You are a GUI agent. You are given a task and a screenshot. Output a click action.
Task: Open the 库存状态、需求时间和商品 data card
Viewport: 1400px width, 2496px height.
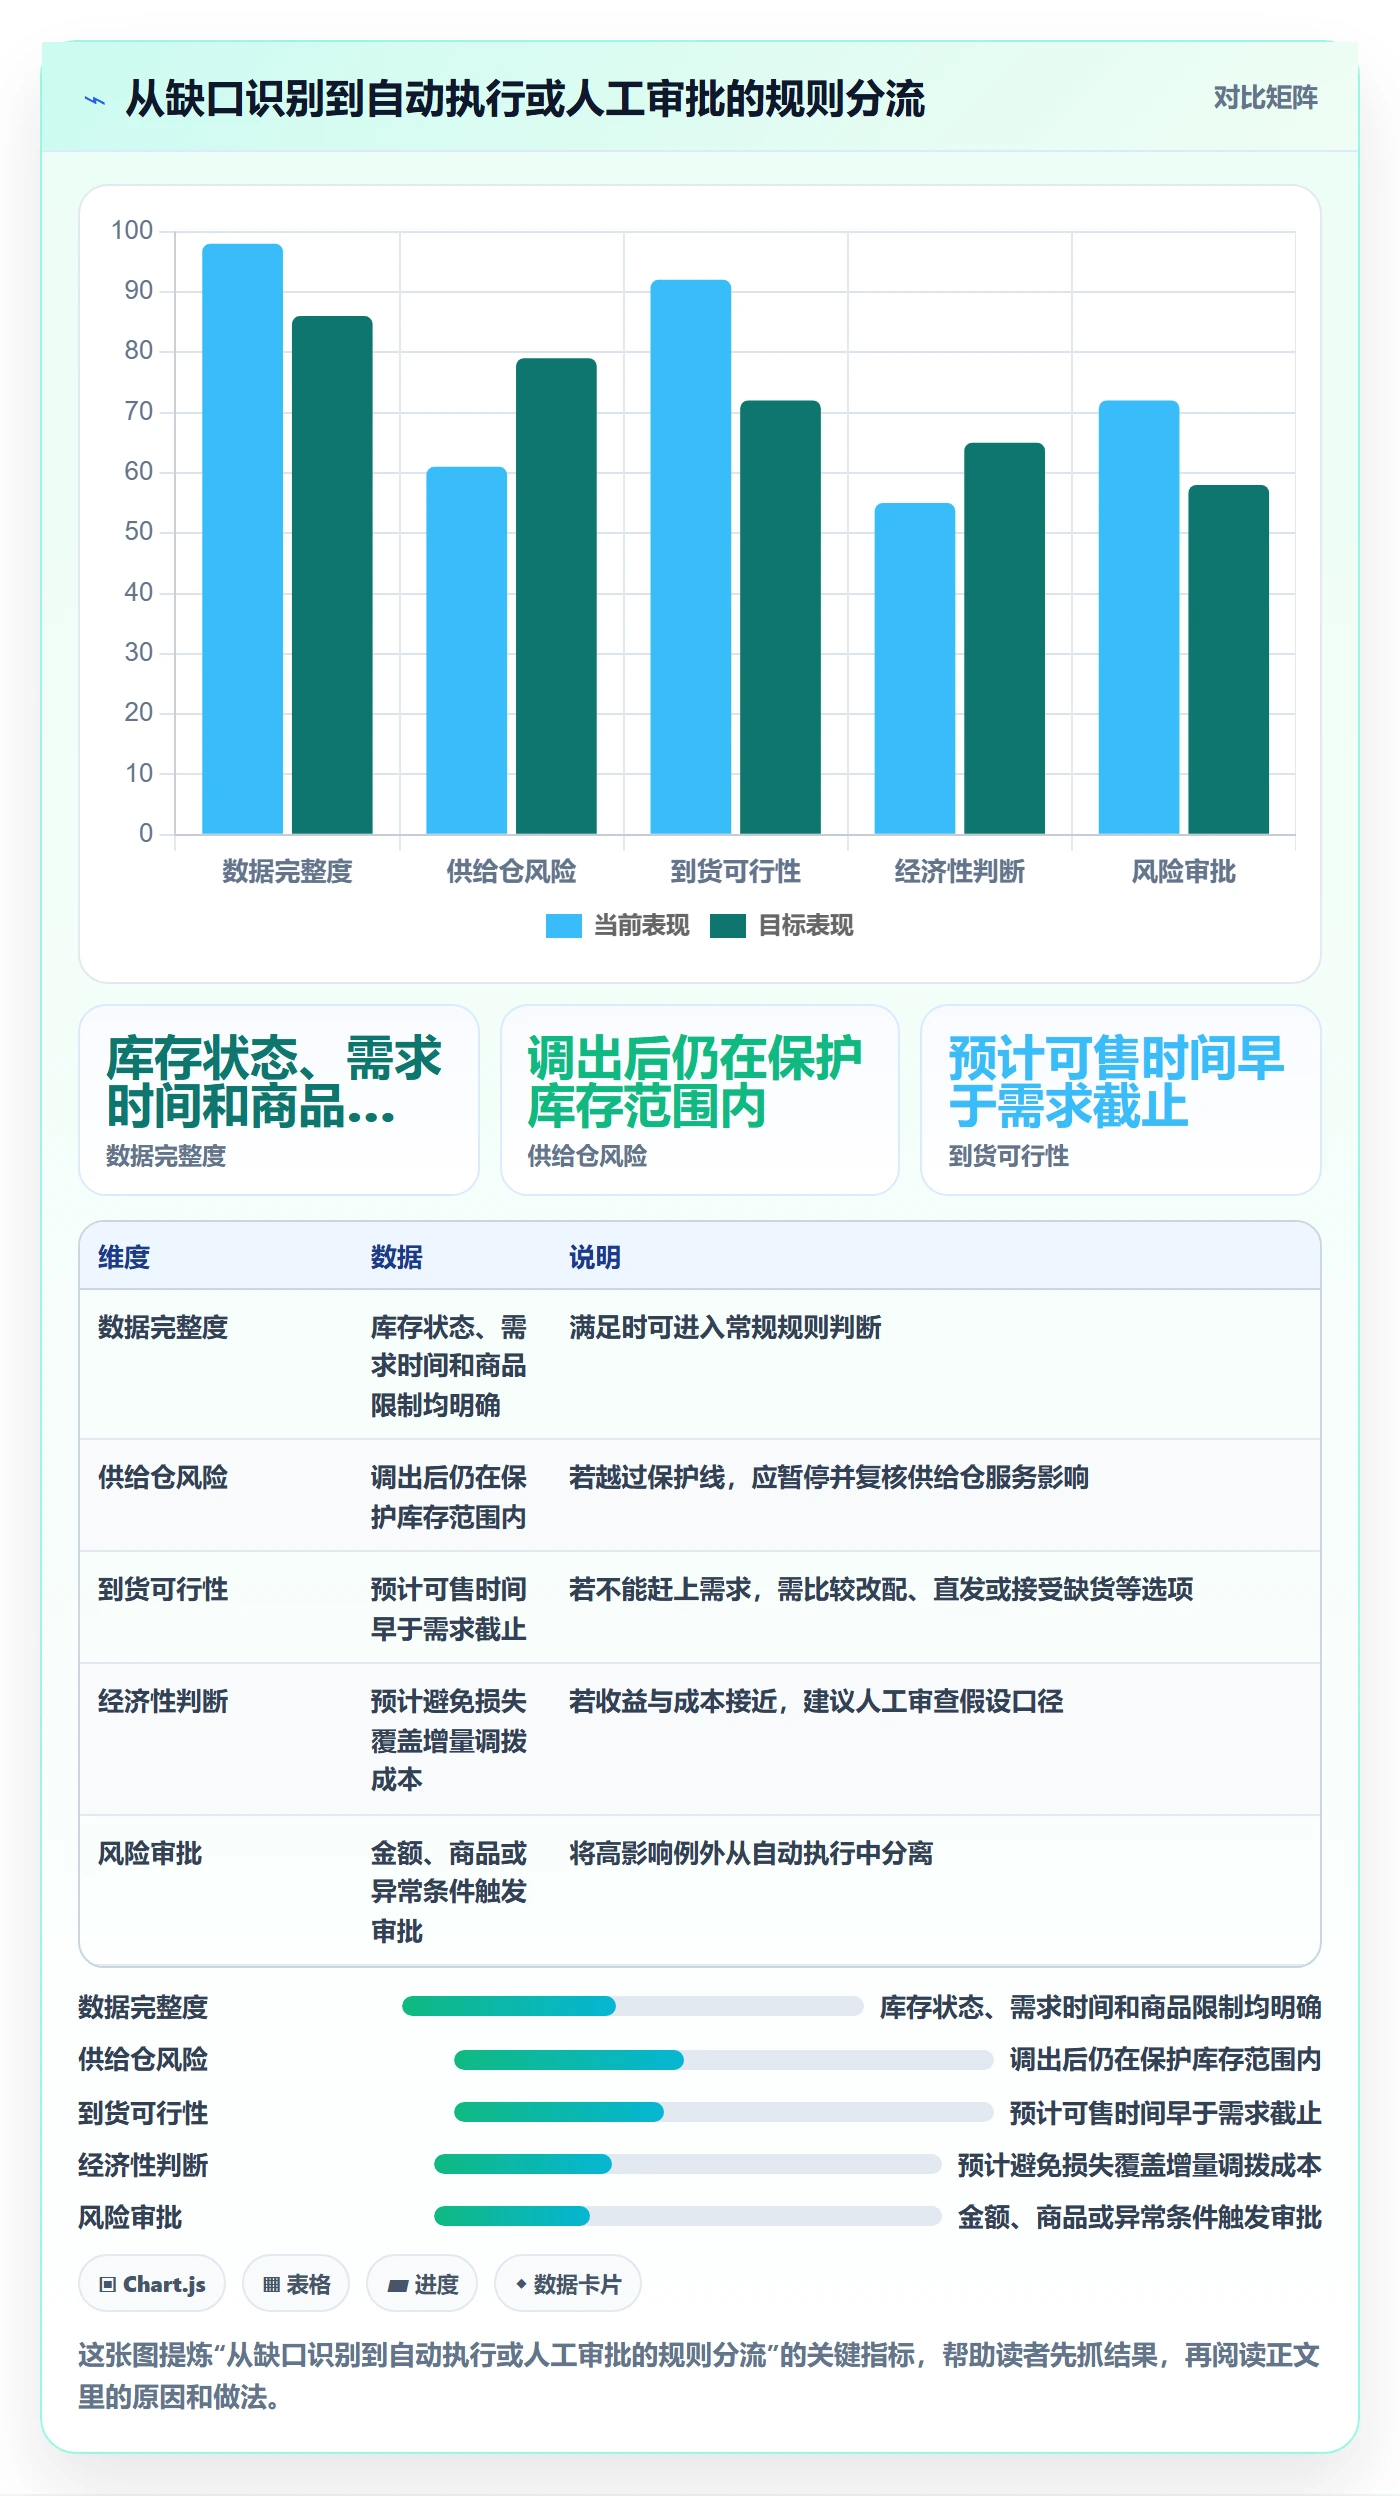tap(279, 1100)
